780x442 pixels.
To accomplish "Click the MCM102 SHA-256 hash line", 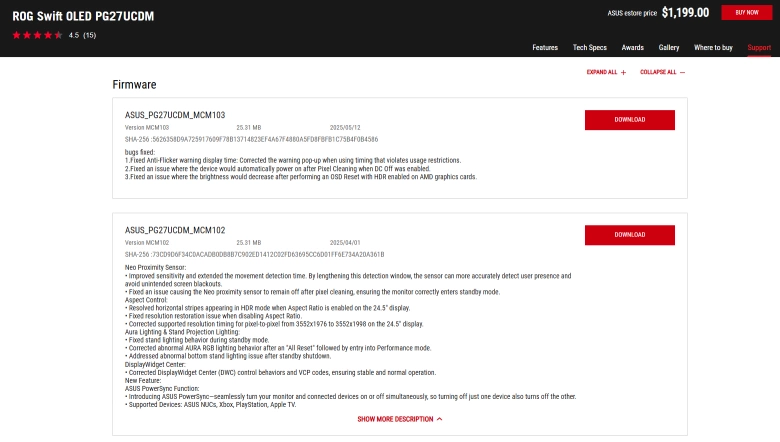I will click(254, 255).
